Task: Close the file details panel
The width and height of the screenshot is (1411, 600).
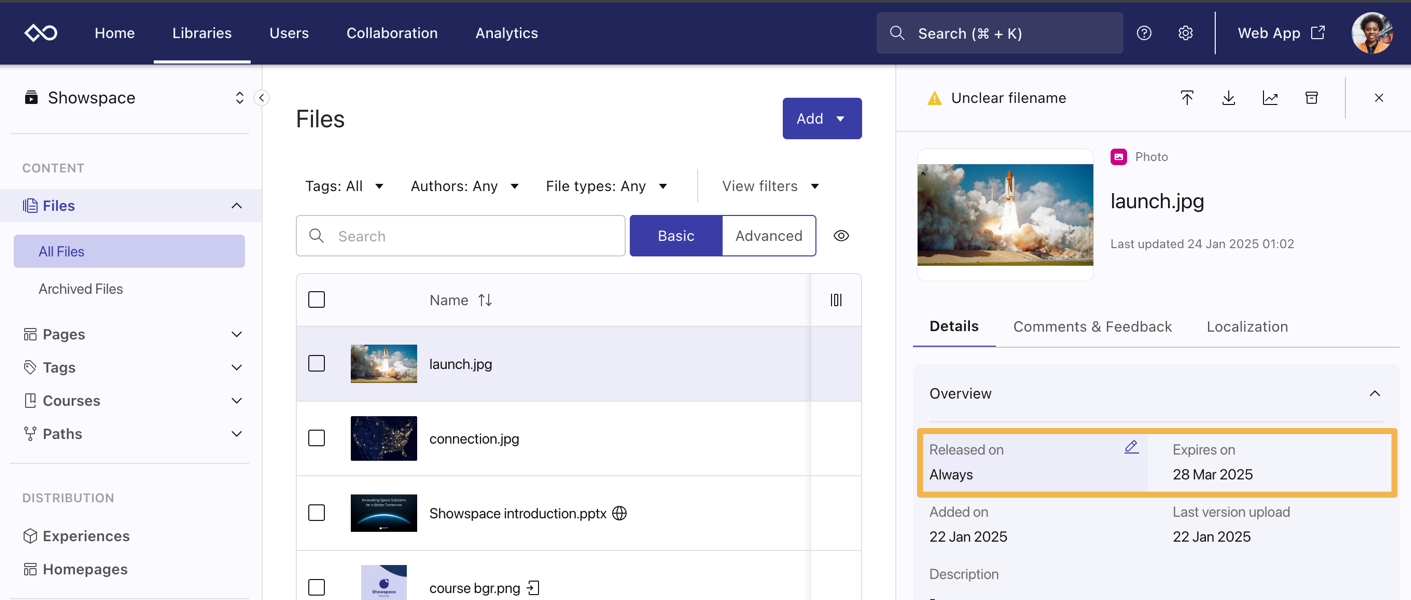Action: click(x=1379, y=98)
